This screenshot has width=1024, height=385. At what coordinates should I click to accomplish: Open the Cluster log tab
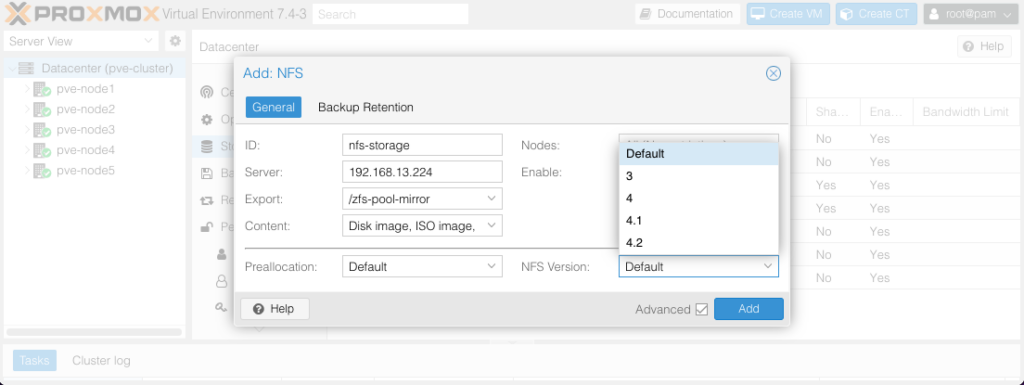tap(101, 360)
